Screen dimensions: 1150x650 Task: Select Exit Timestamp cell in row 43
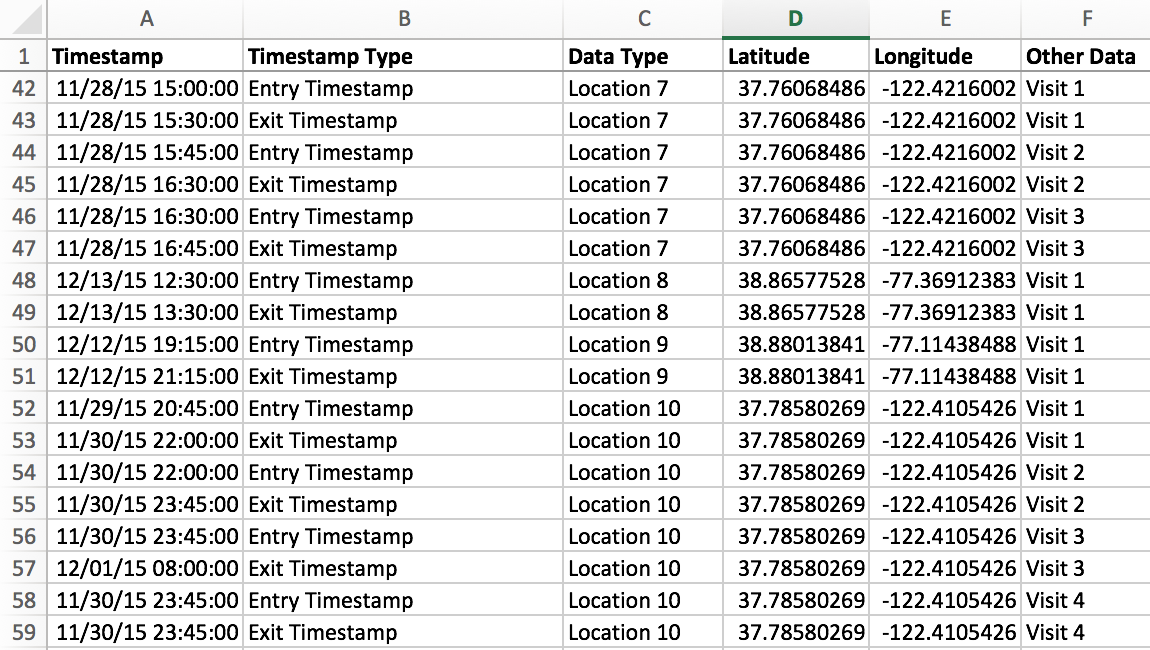(x=403, y=120)
